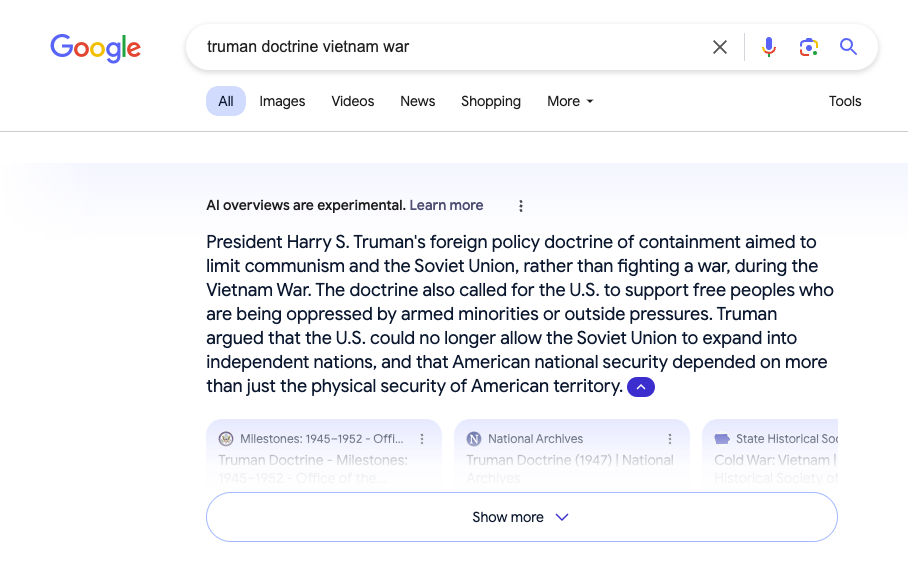Open the More search filters dropdown
Screen dimensions: 908x562
point(570,101)
